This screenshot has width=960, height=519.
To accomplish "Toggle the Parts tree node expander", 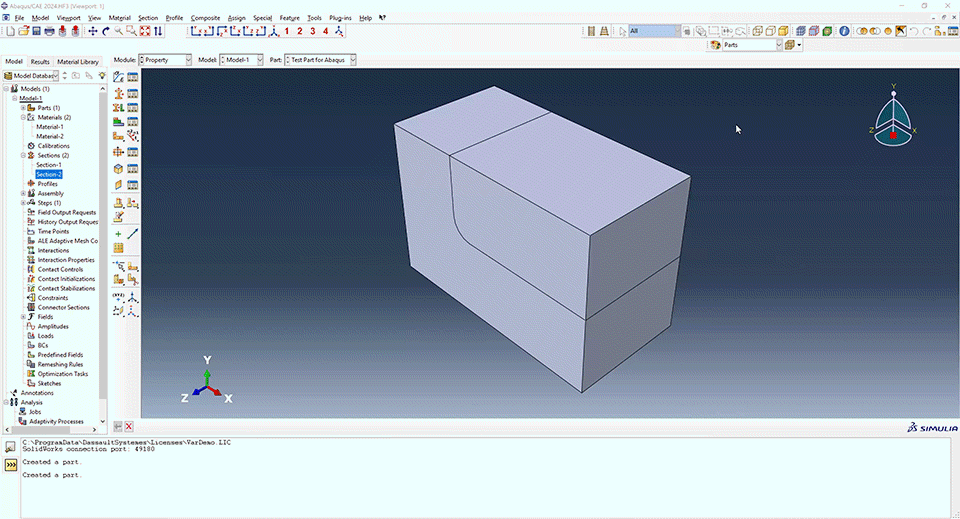I will pyautogui.click(x=23, y=108).
